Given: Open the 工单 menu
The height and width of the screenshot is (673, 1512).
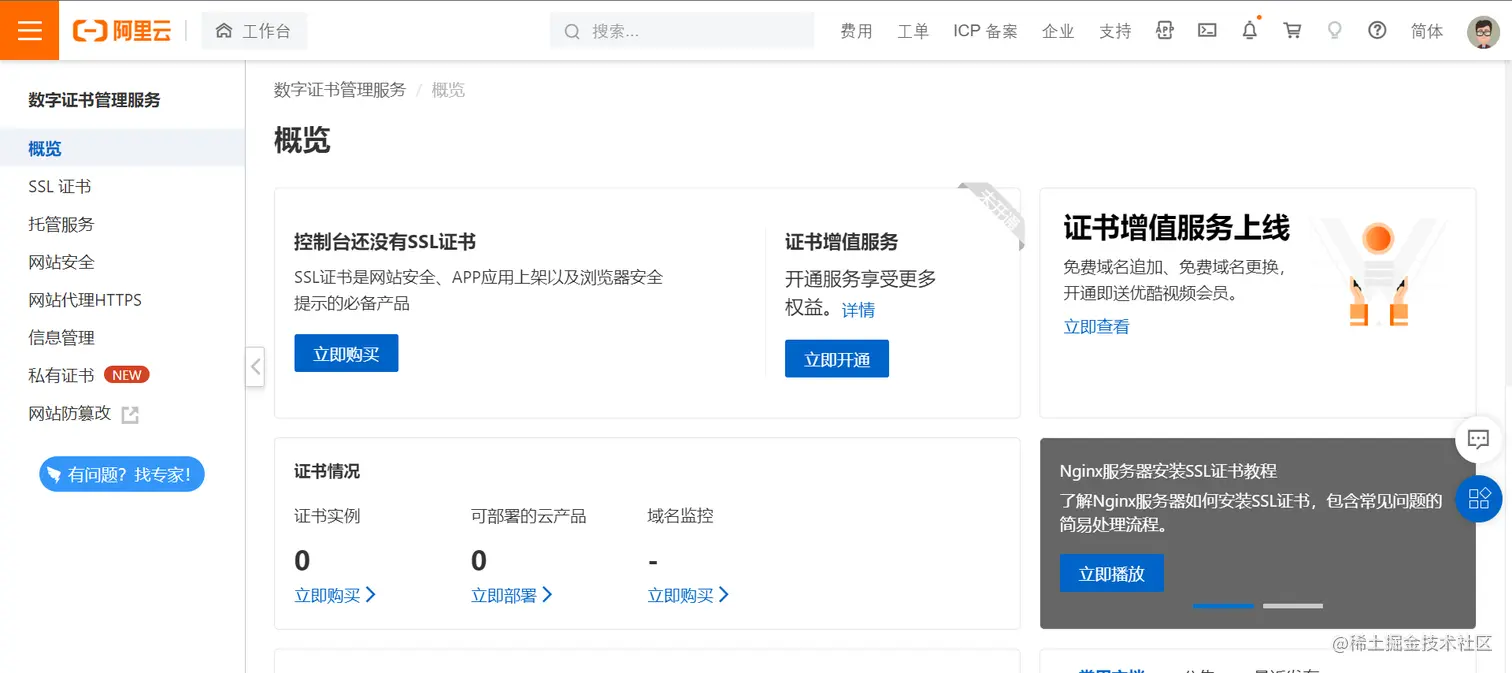Looking at the screenshot, I should [x=913, y=31].
